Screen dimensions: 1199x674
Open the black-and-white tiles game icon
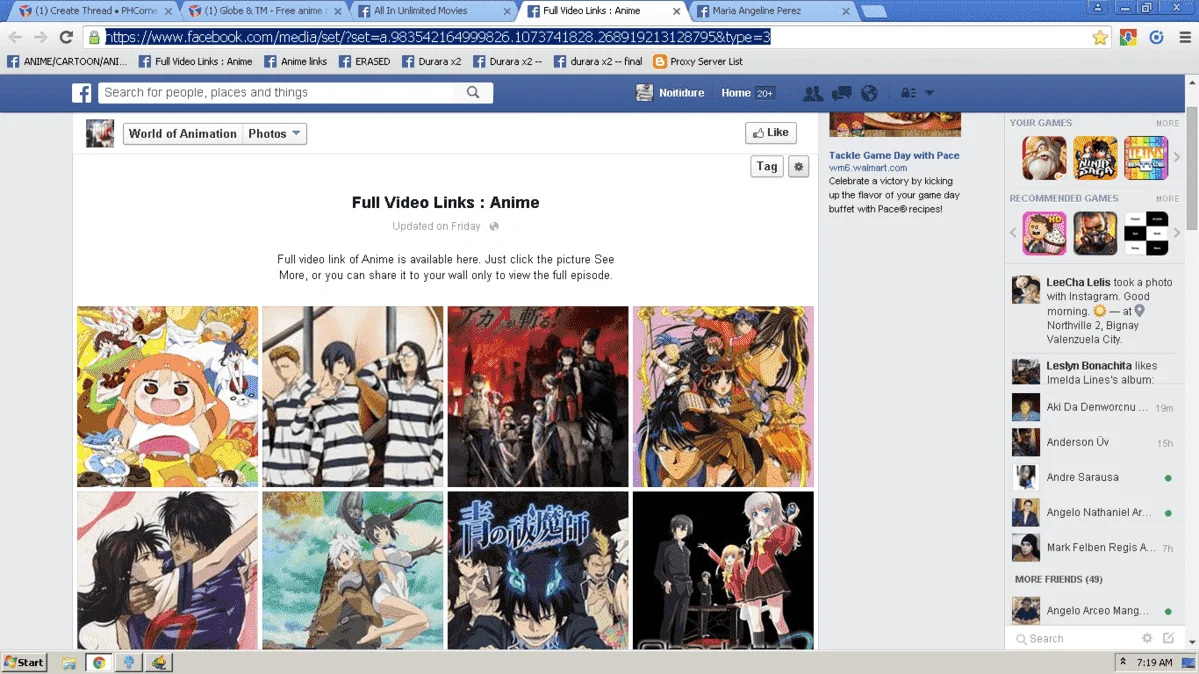click(x=1145, y=233)
